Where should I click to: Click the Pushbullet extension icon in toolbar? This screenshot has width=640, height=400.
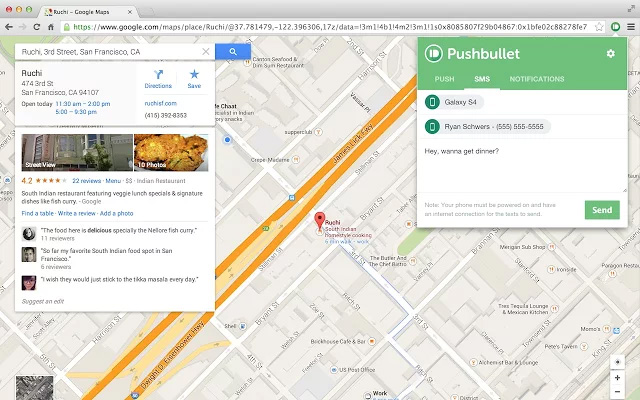click(x=615, y=27)
